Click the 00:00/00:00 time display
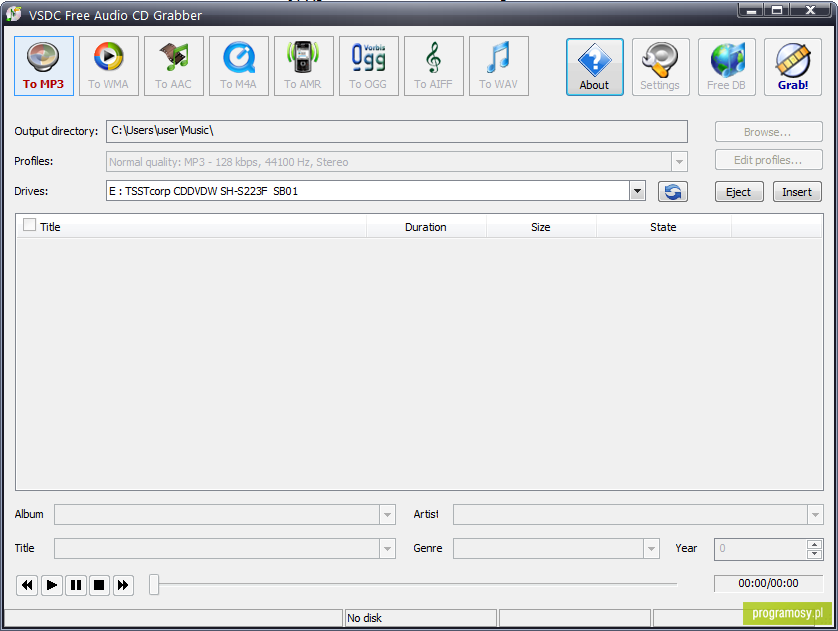Screen dimensions: 838x631 [x=769, y=583]
